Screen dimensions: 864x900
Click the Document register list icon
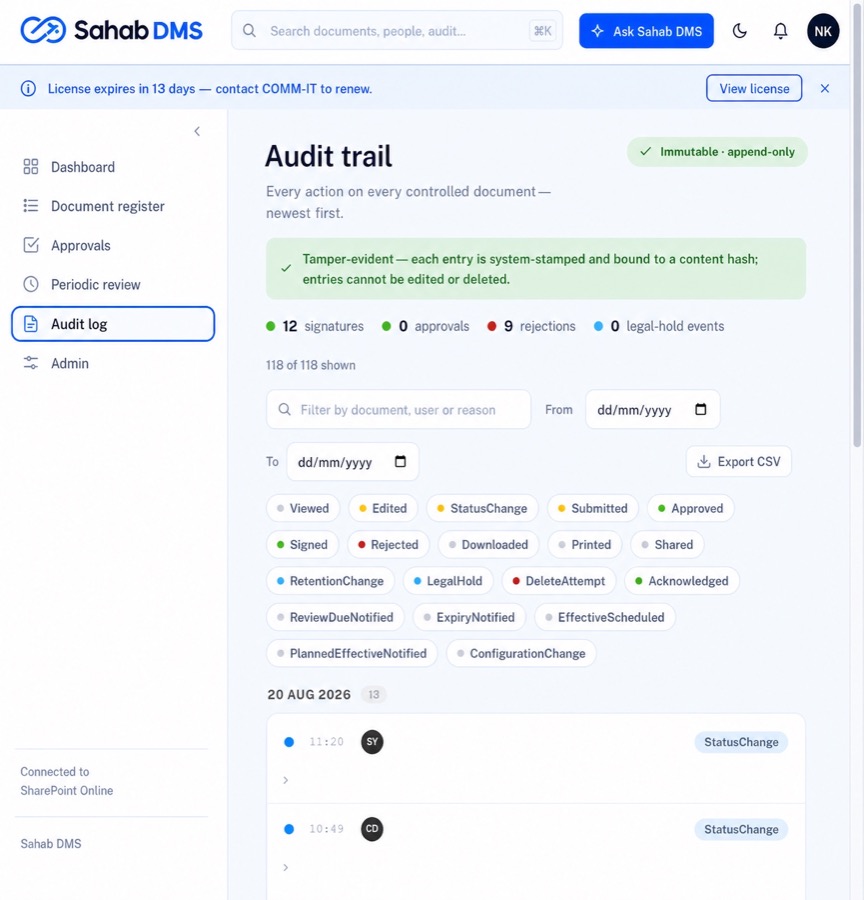30,206
